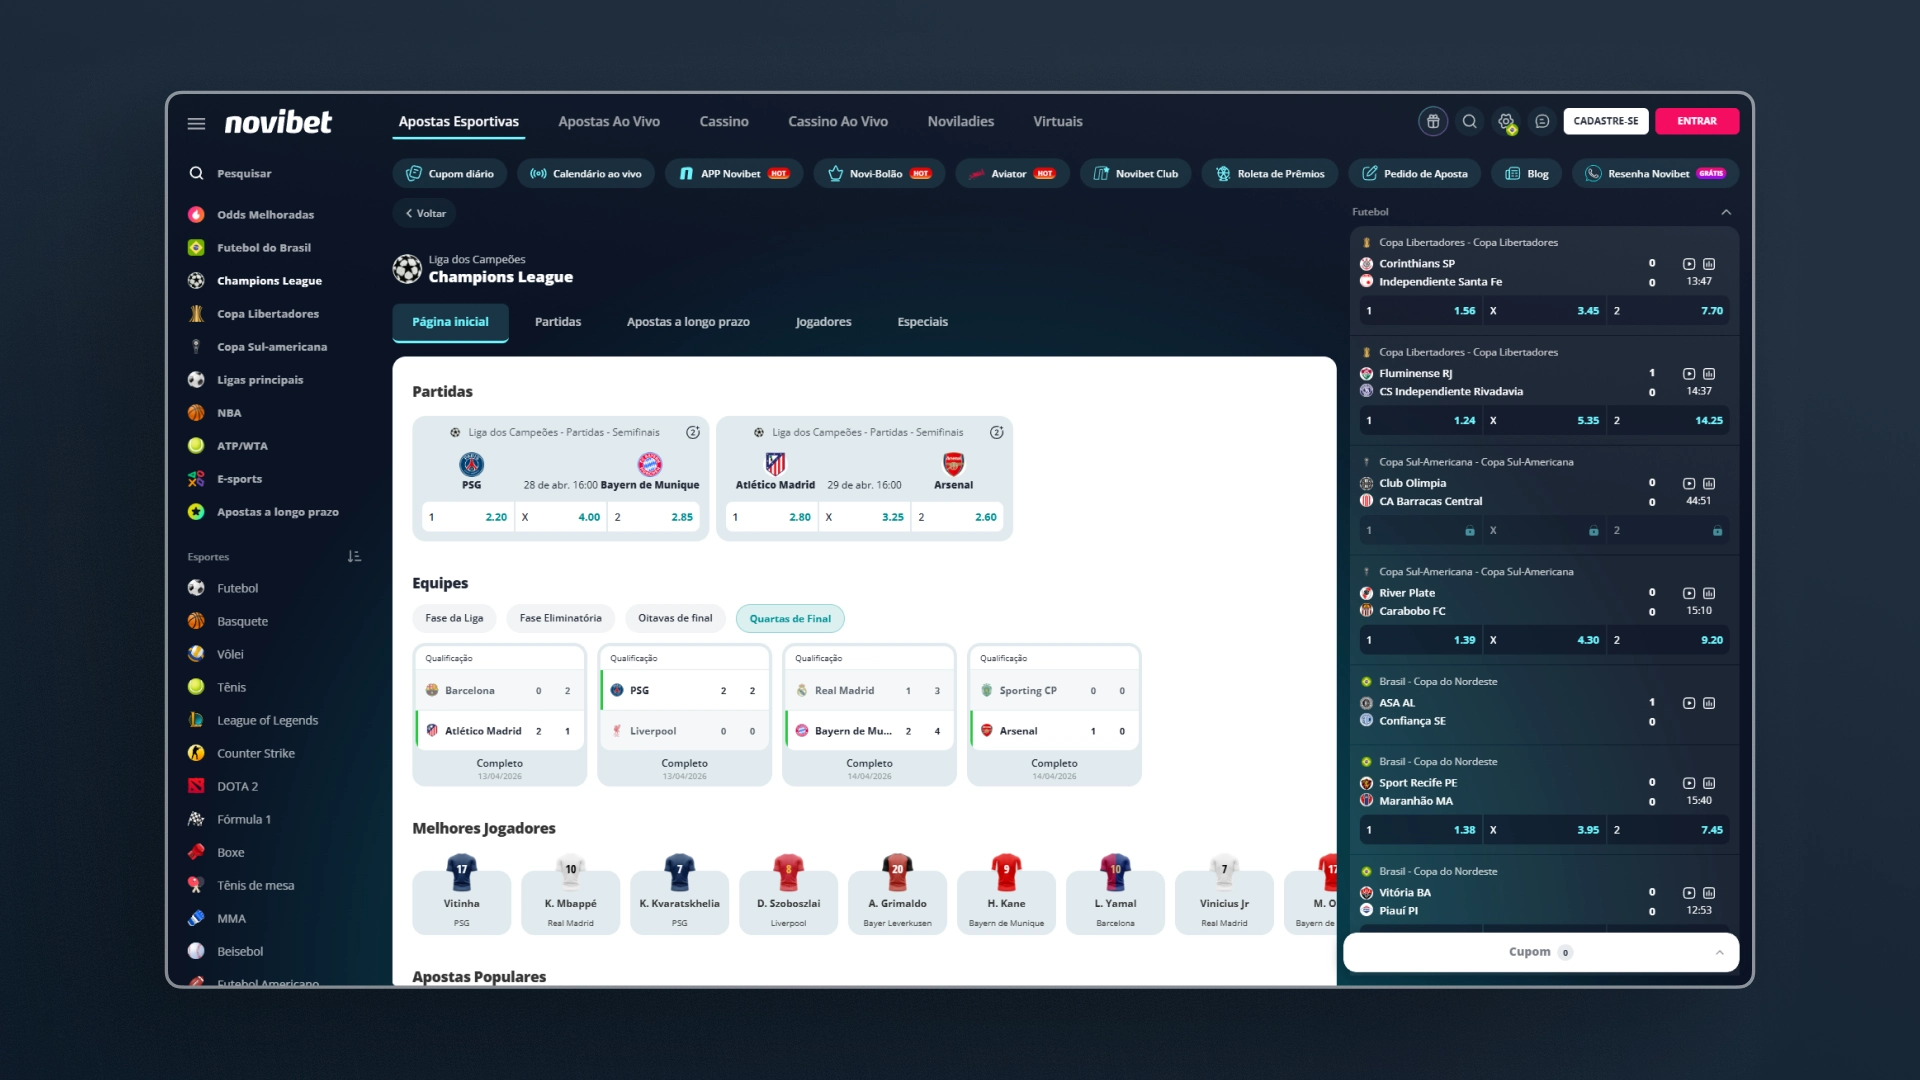Open Roleta de Prêmios shortcut
This screenshot has height=1080, width=1920.
coord(1270,174)
